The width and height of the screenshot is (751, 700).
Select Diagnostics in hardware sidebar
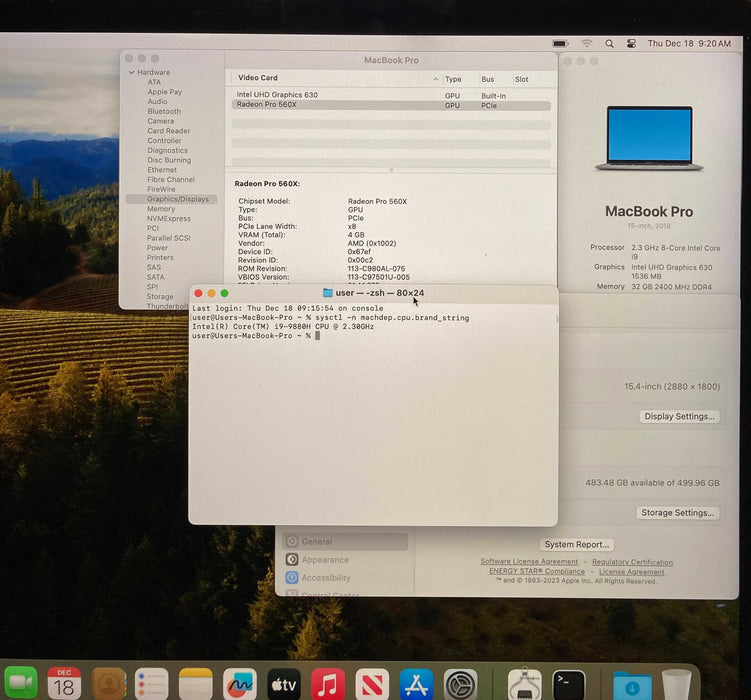point(167,150)
